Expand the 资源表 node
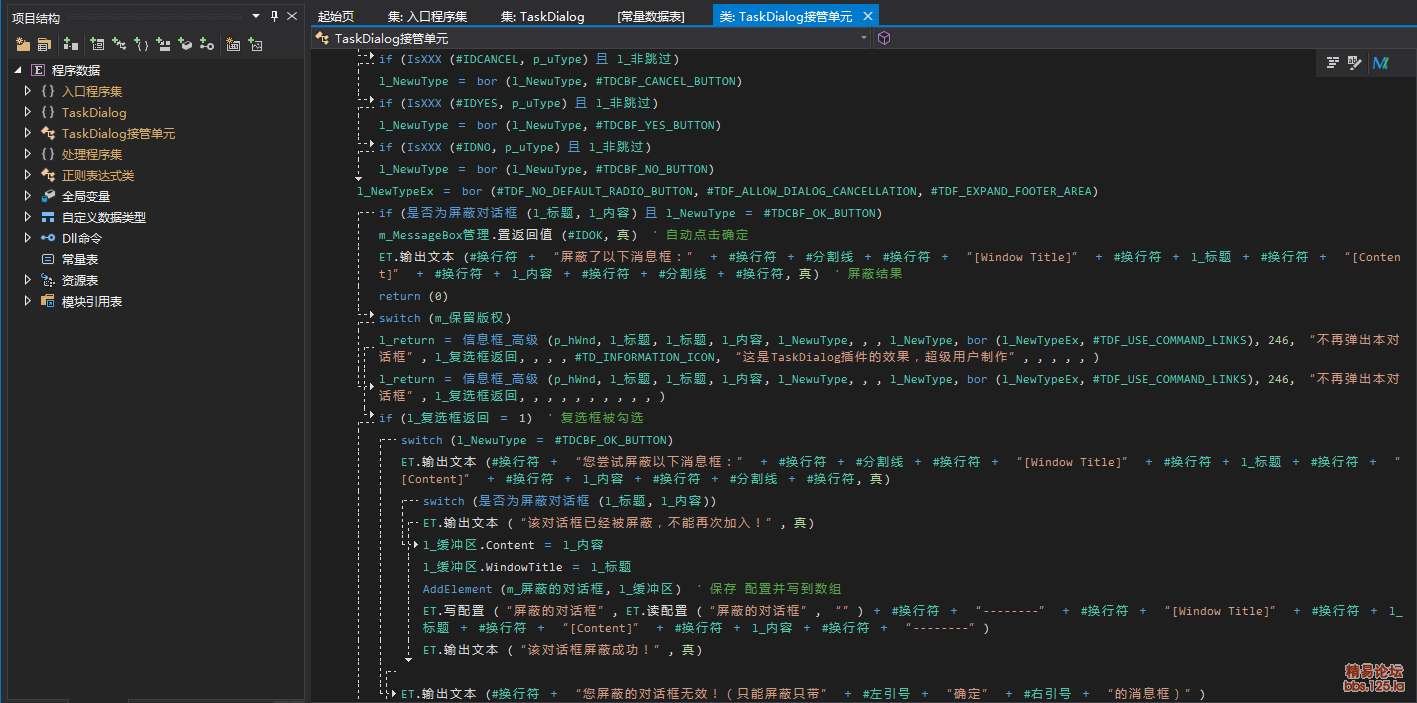This screenshot has width=1417, height=703. pos(28,280)
